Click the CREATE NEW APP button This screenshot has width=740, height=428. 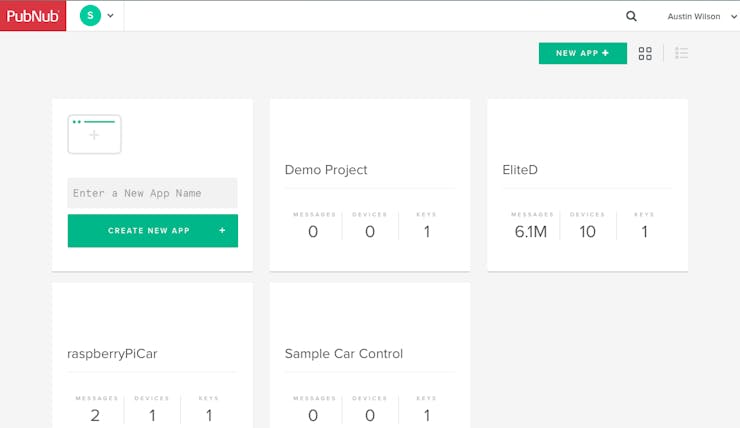click(152, 231)
